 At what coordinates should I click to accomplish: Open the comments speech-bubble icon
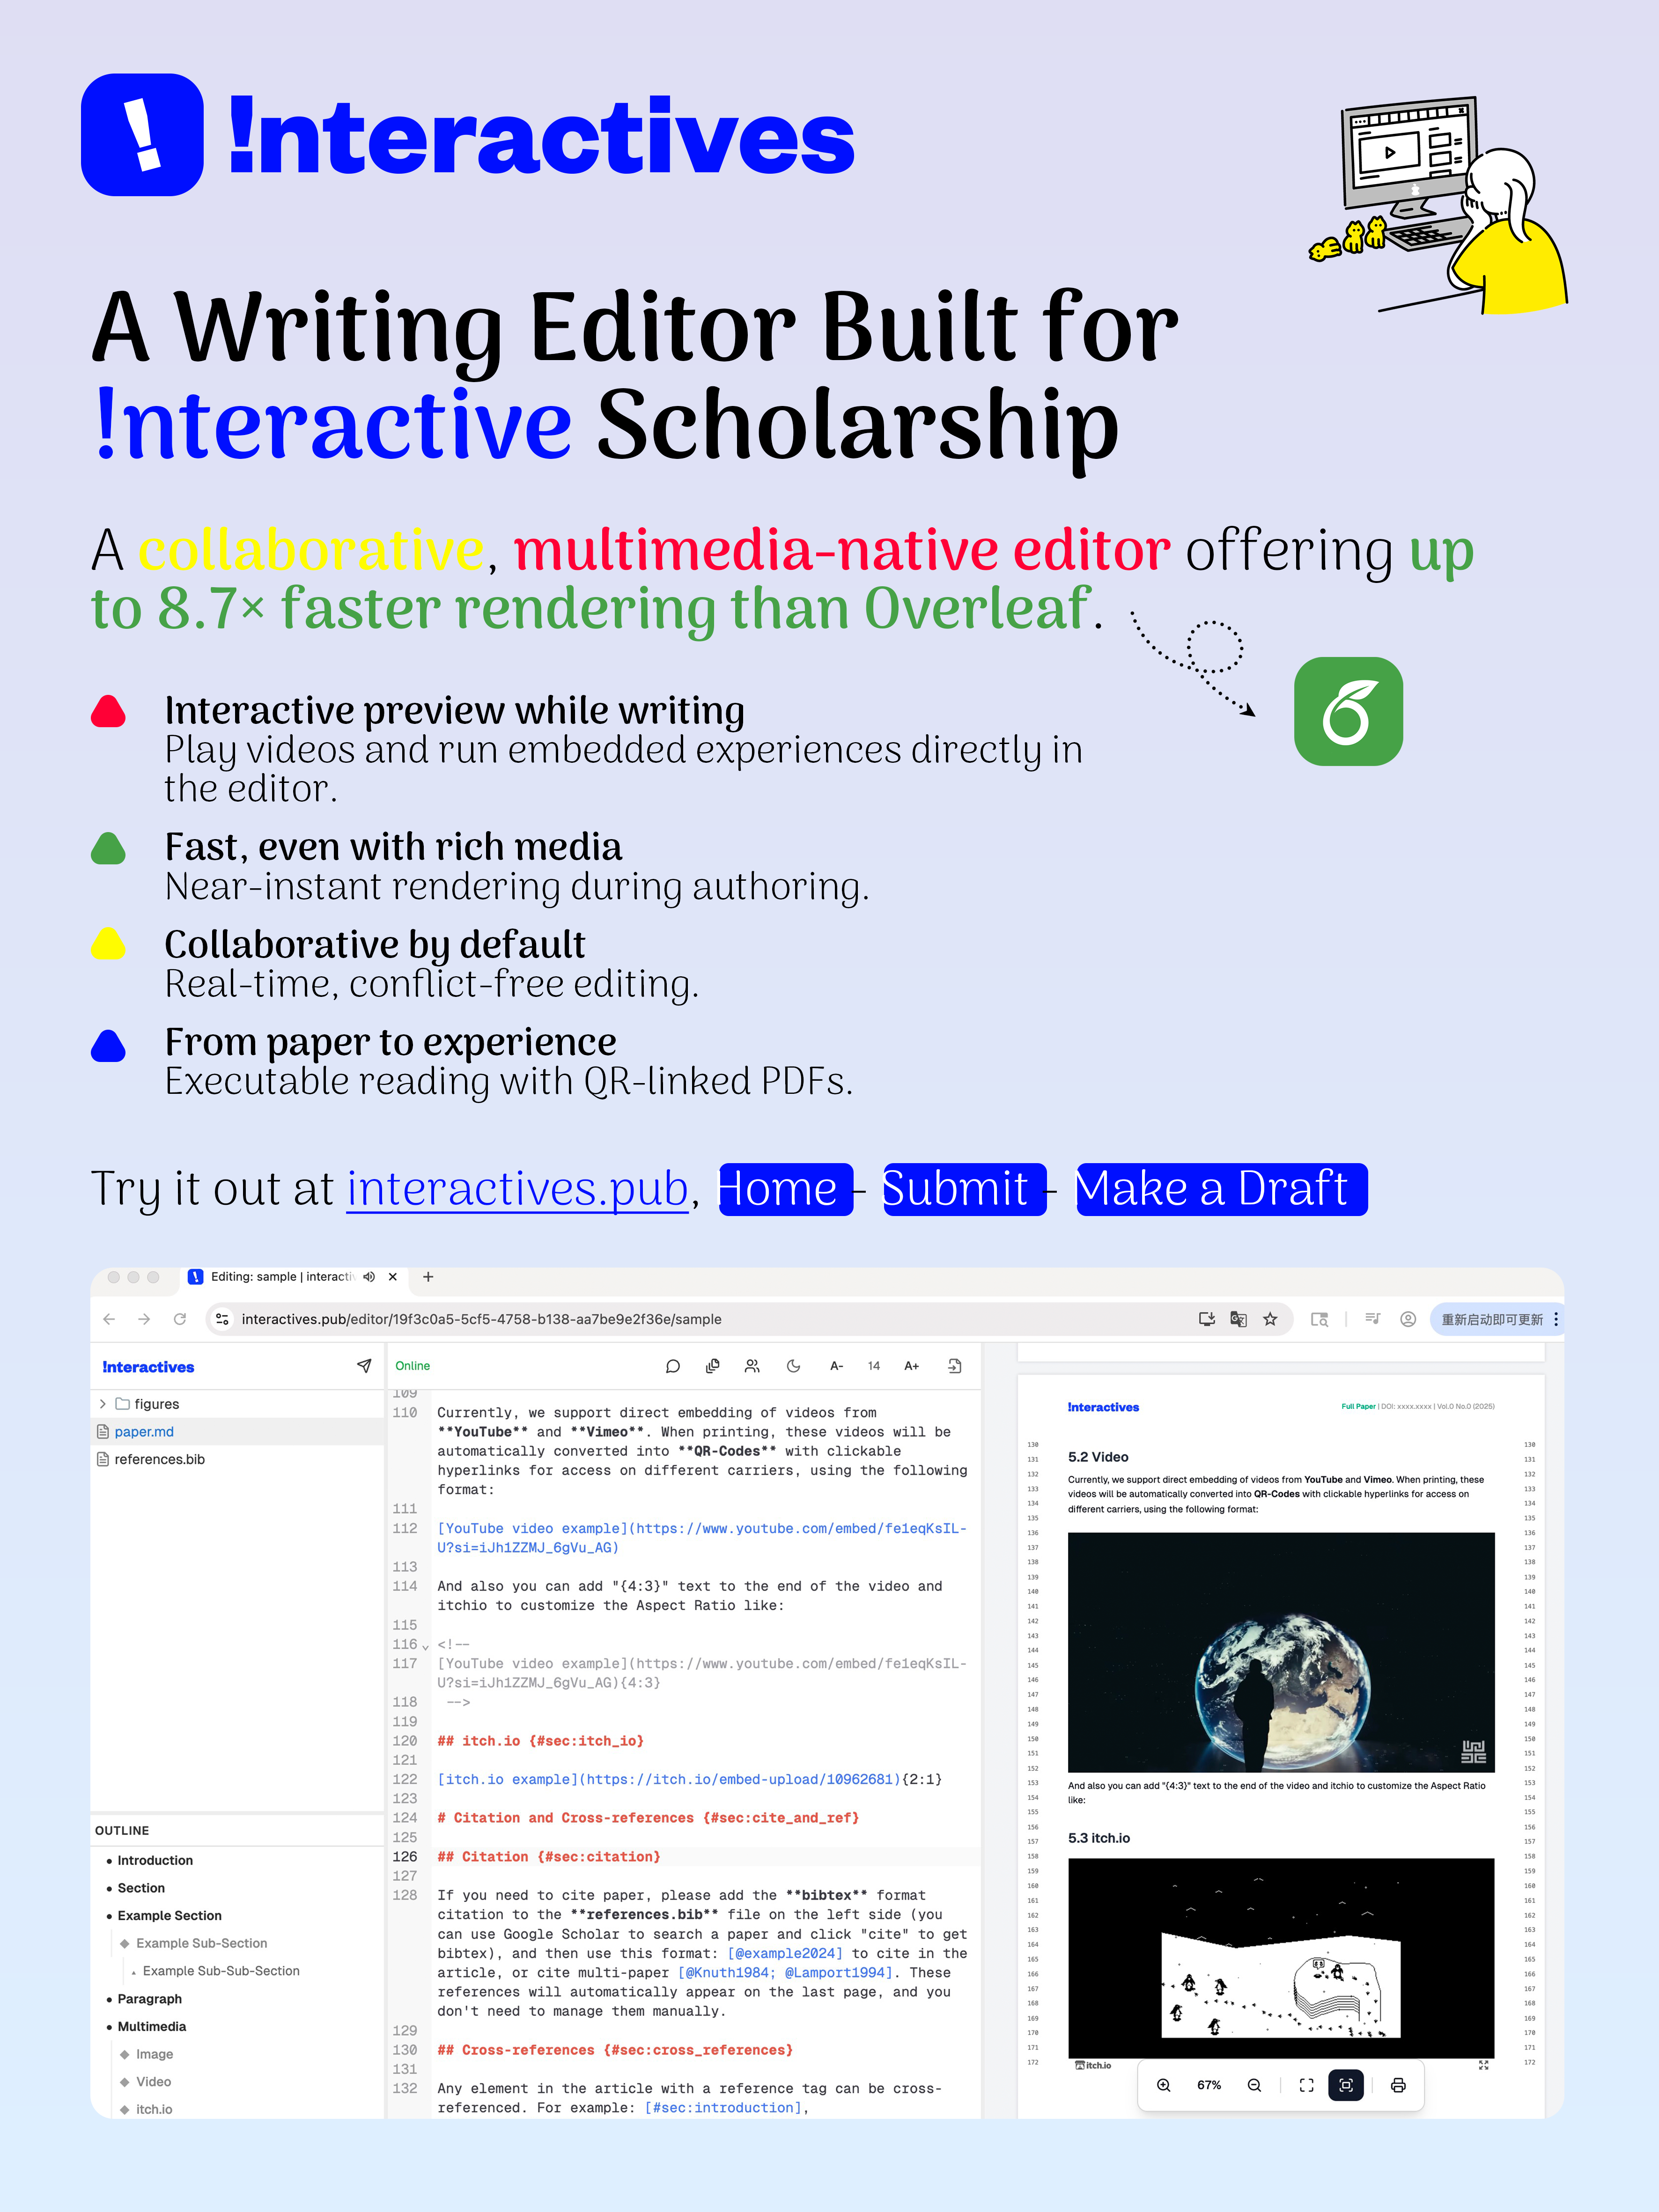(673, 1366)
